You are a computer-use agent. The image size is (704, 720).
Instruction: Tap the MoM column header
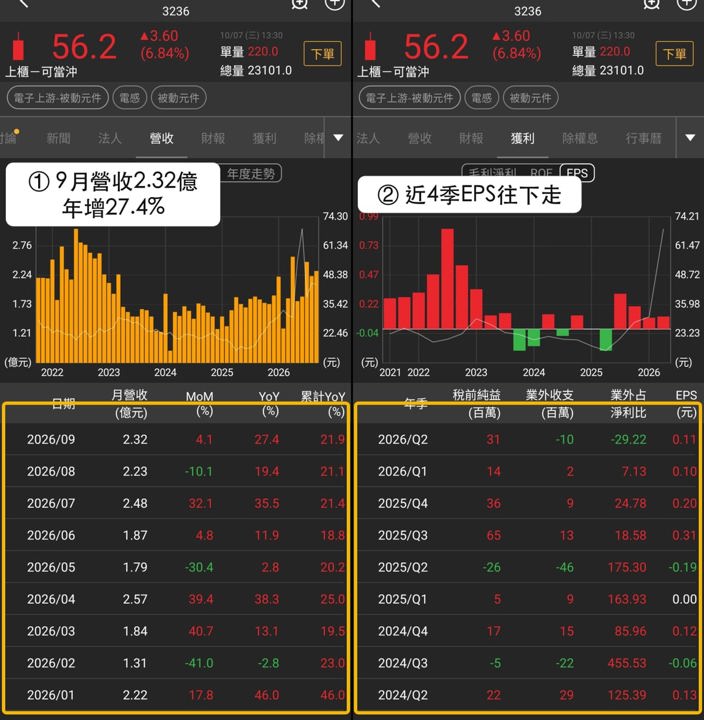point(200,404)
